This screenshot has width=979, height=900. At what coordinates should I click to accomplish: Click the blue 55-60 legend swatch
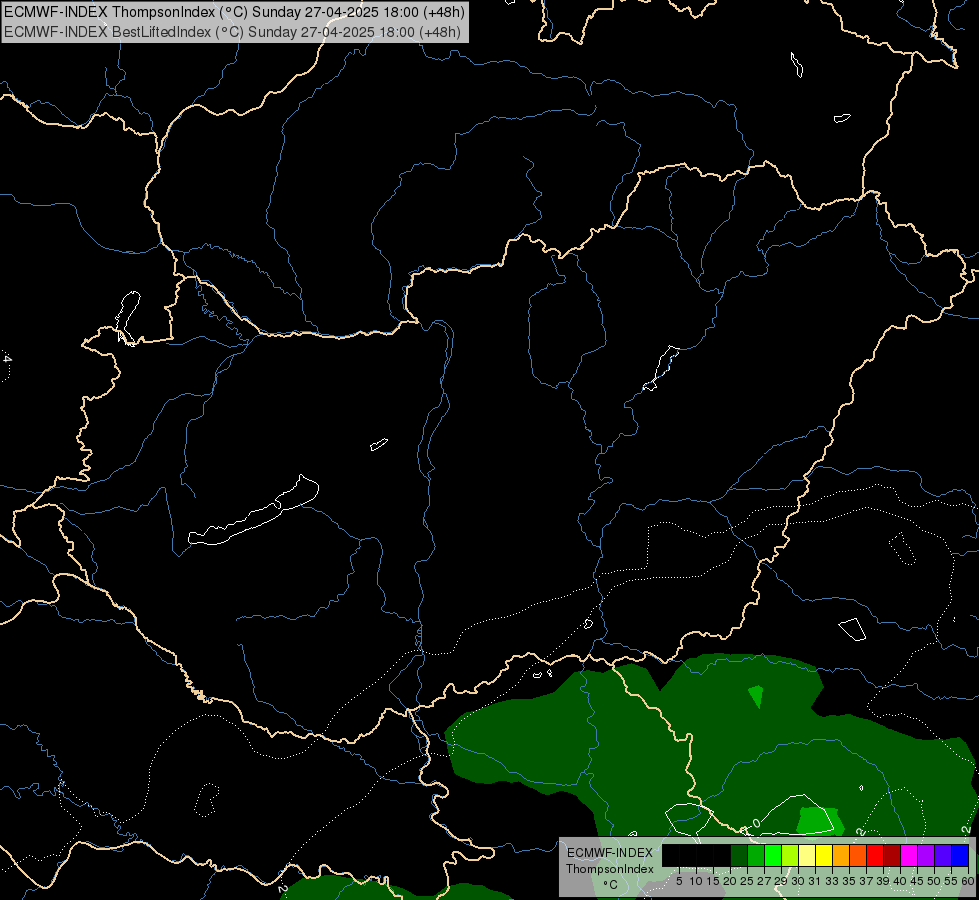tap(960, 855)
